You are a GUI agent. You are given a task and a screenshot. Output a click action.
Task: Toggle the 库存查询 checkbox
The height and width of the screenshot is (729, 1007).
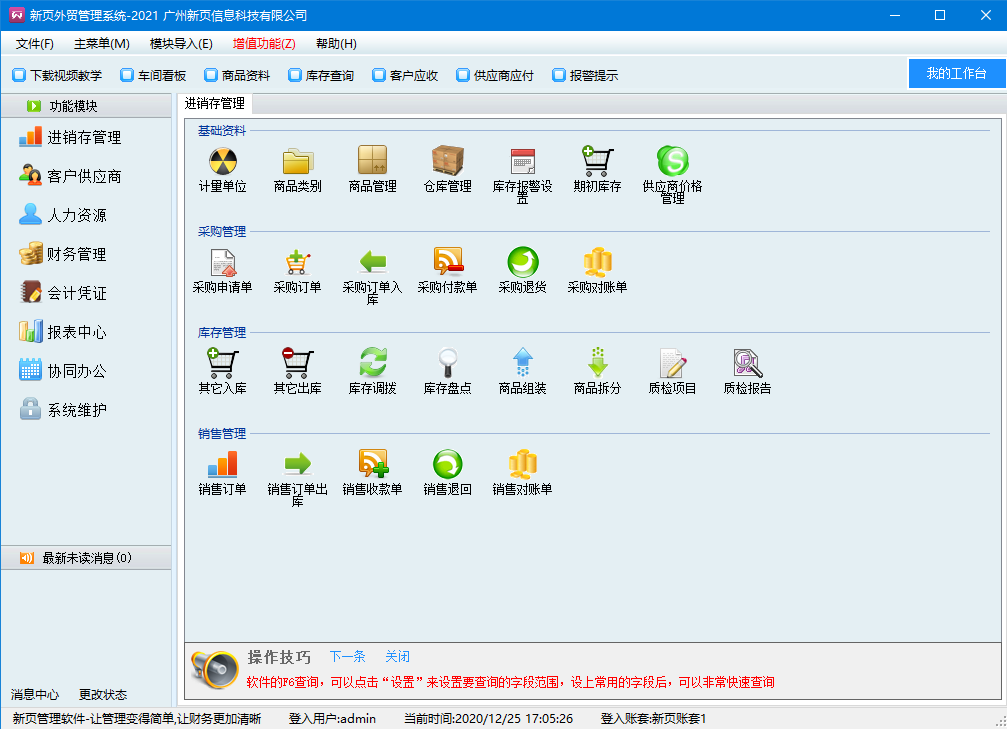[295, 75]
